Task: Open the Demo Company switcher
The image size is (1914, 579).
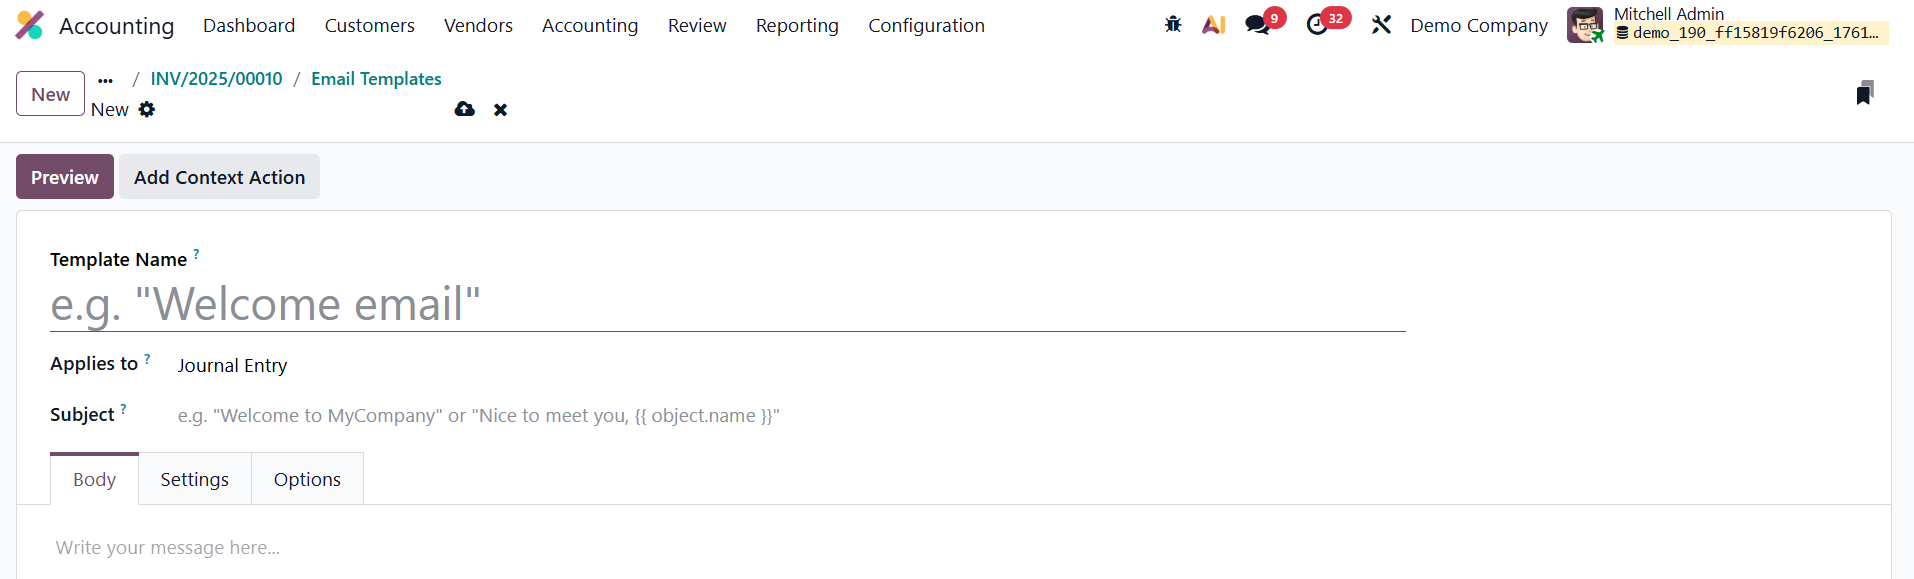Action: click(1478, 25)
